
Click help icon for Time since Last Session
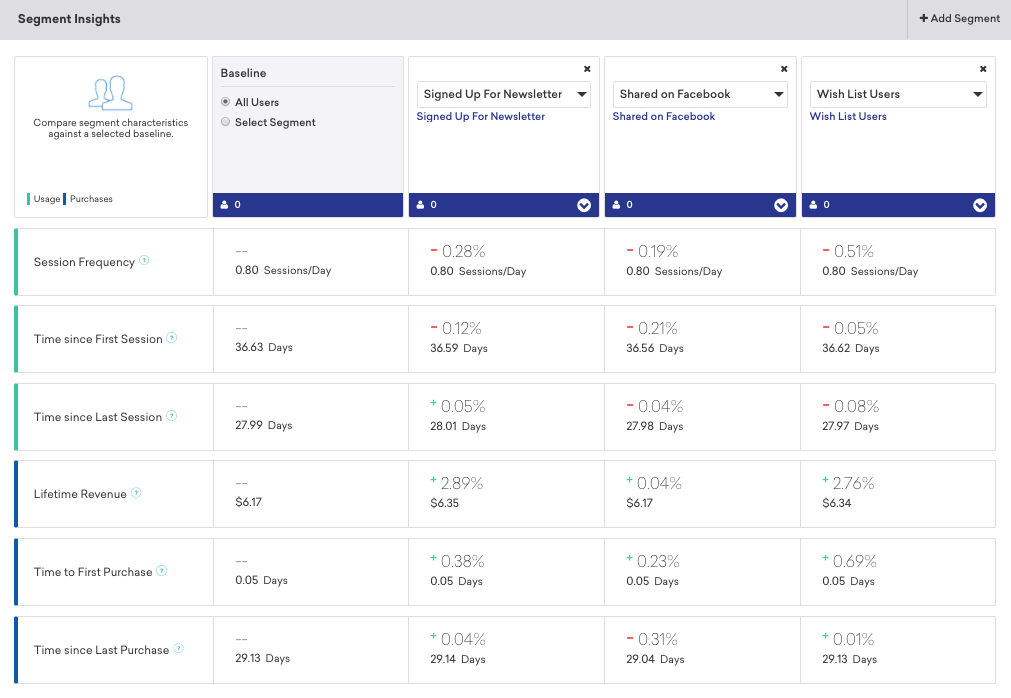(x=172, y=416)
